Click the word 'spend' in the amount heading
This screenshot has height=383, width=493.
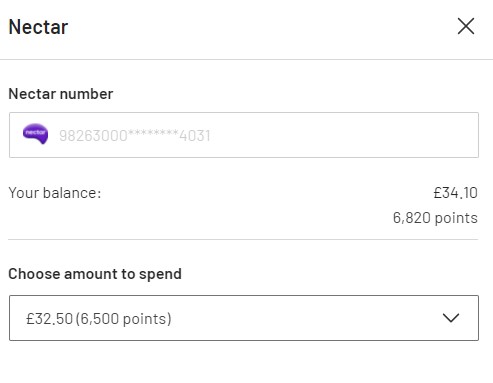[160, 274]
